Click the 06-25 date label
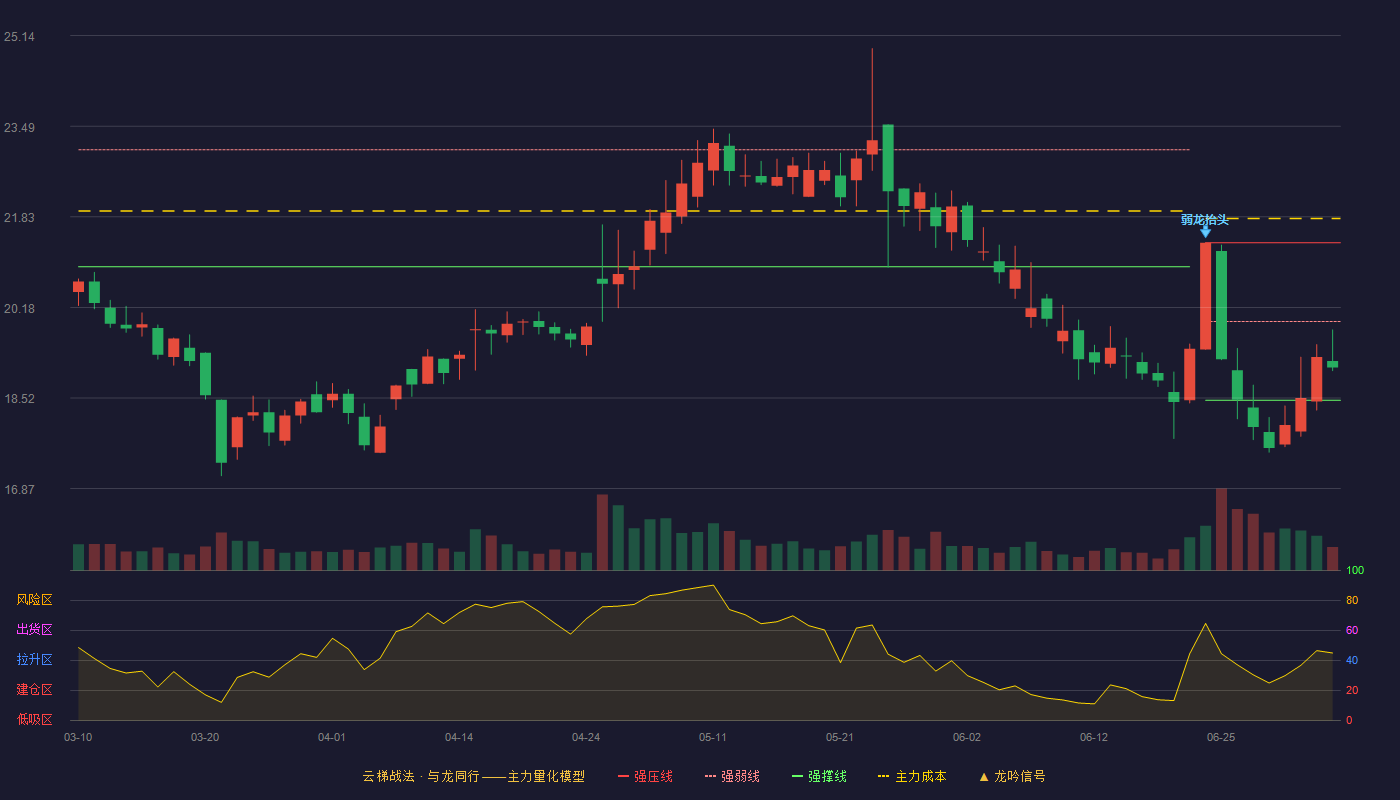Viewport: 1400px width, 800px height. pyautogui.click(x=1221, y=737)
